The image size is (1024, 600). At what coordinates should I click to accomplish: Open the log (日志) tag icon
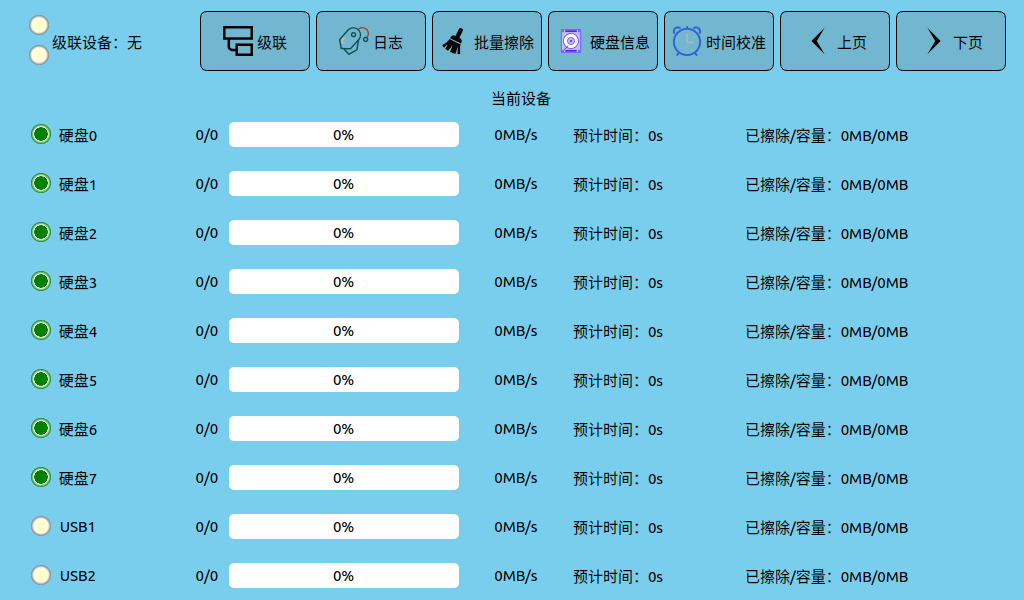(354, 42)
